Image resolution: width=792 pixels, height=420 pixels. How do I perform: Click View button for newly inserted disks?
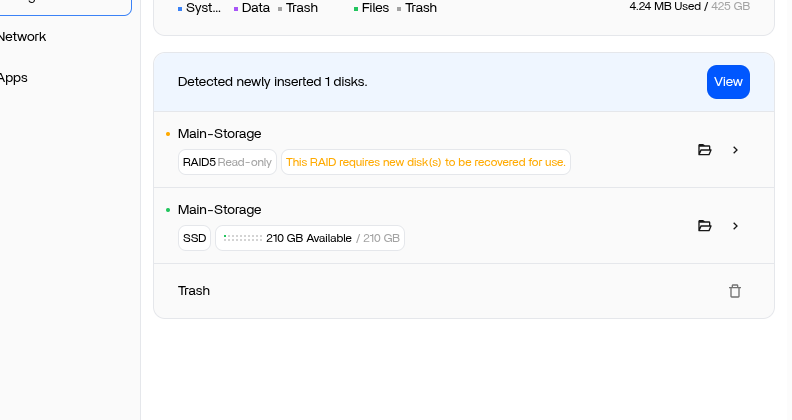pos(728,82)
